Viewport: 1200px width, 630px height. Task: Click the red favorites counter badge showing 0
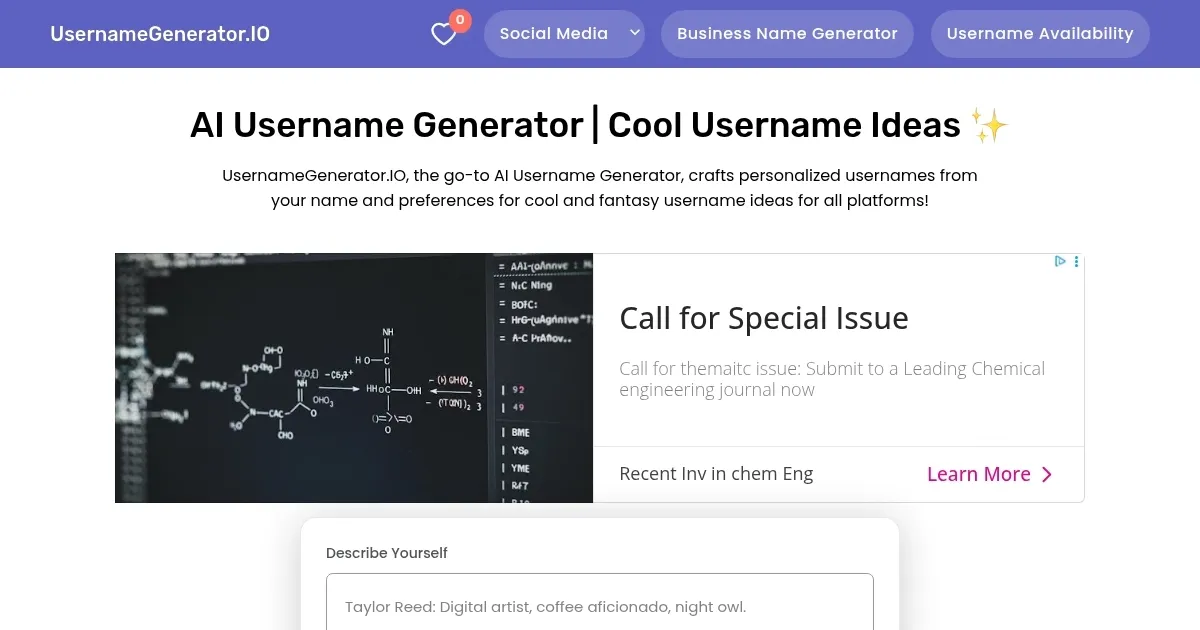[460, 19]
